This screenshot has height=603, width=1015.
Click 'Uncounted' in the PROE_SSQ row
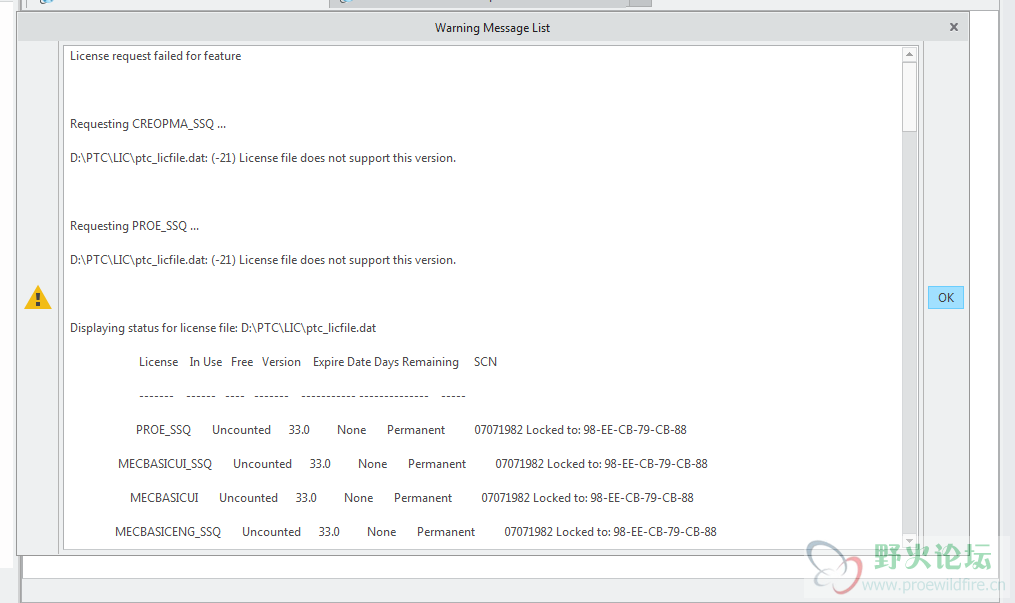click(x=241, y=430)
